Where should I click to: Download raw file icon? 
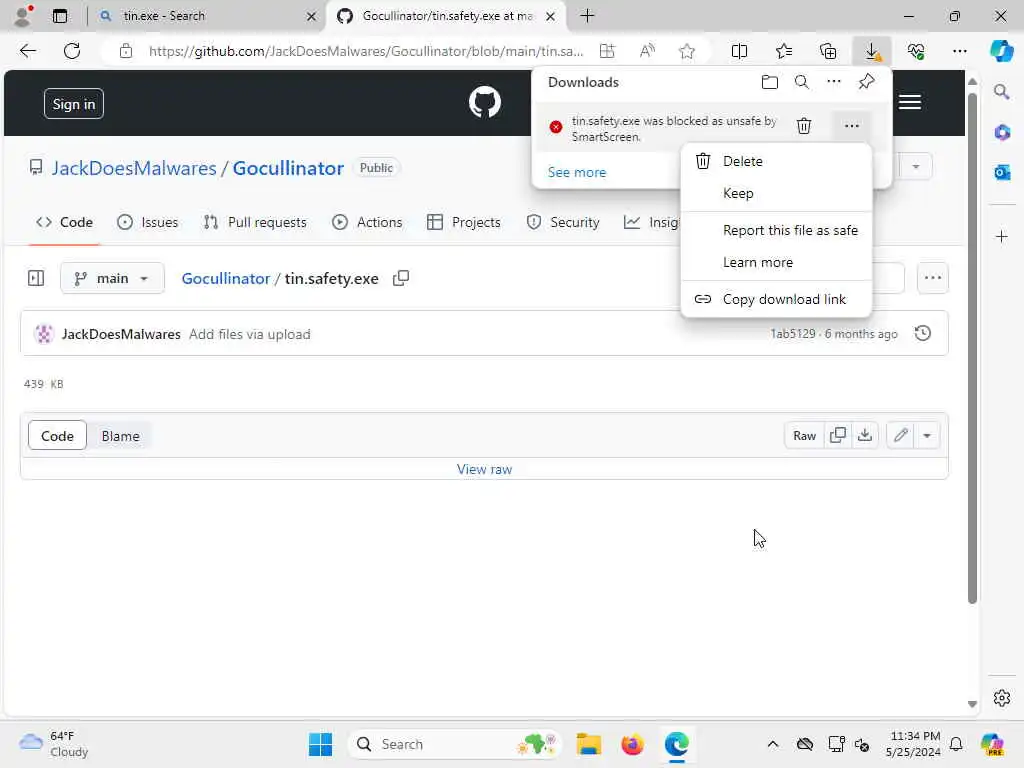point(865,436)
